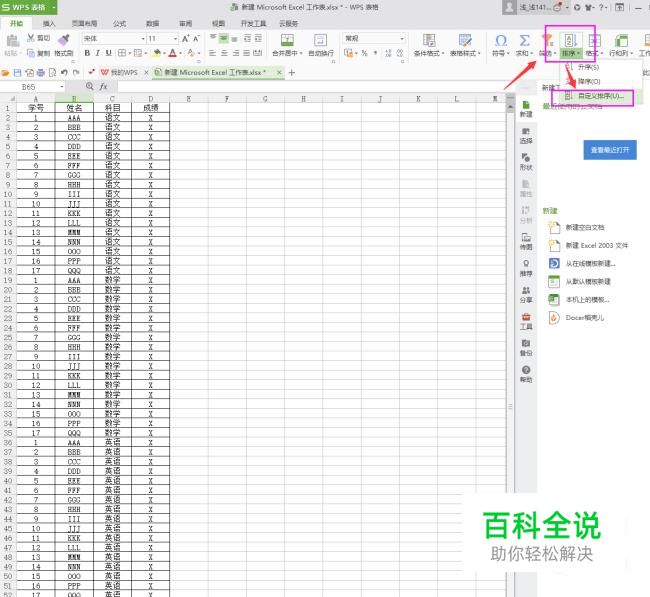Toggle percent style button

tap(364, 53)
